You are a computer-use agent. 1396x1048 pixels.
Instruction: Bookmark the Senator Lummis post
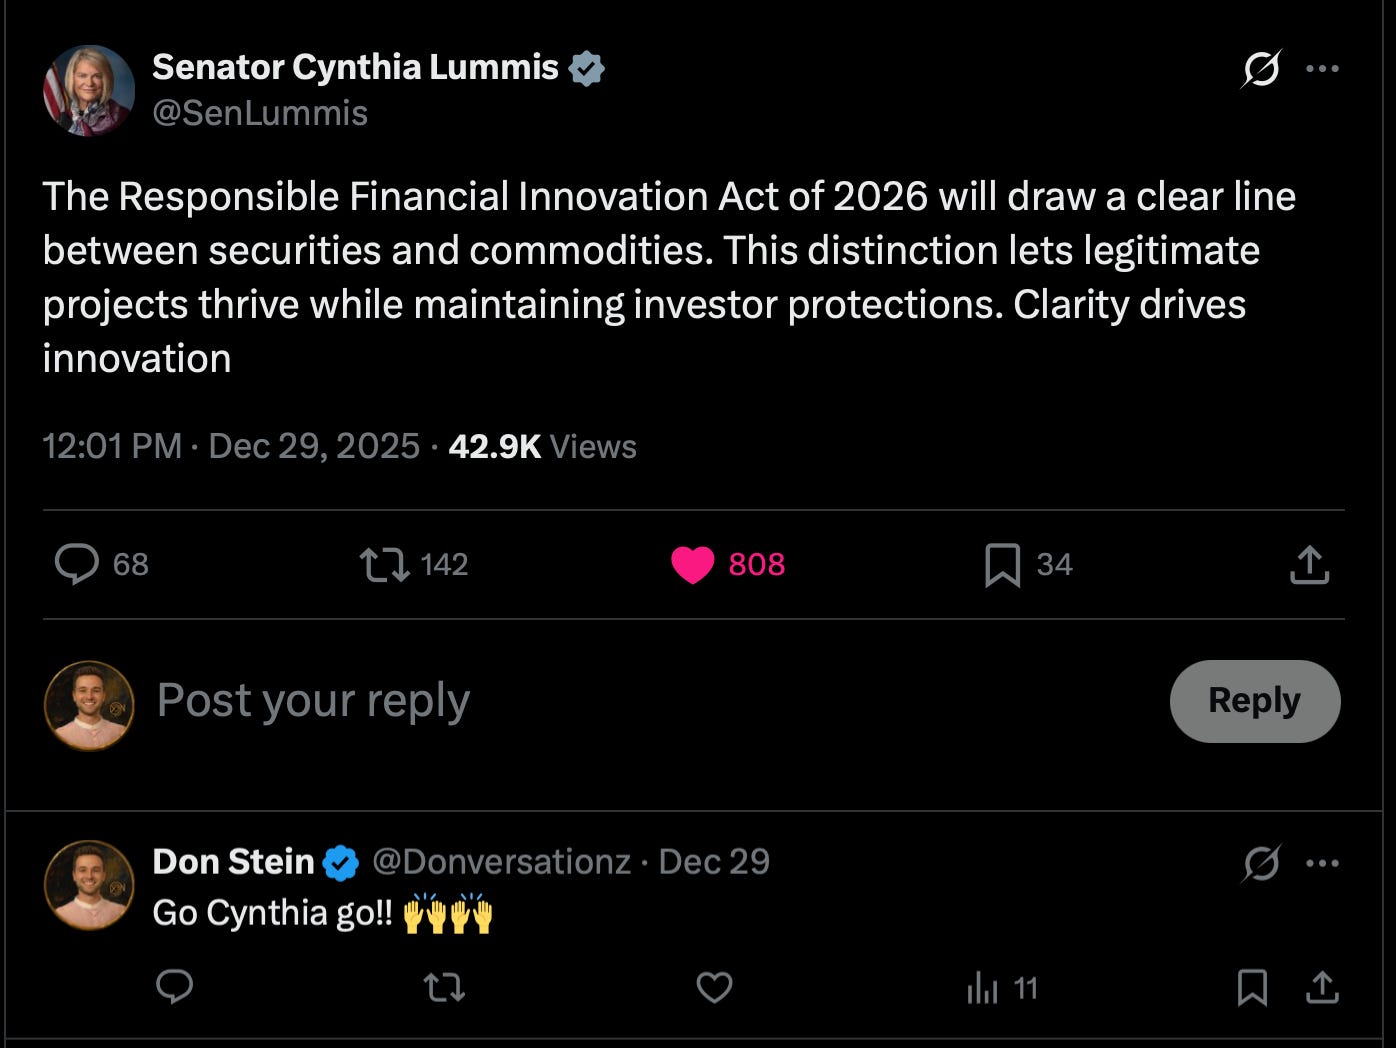coord(1002,565)
